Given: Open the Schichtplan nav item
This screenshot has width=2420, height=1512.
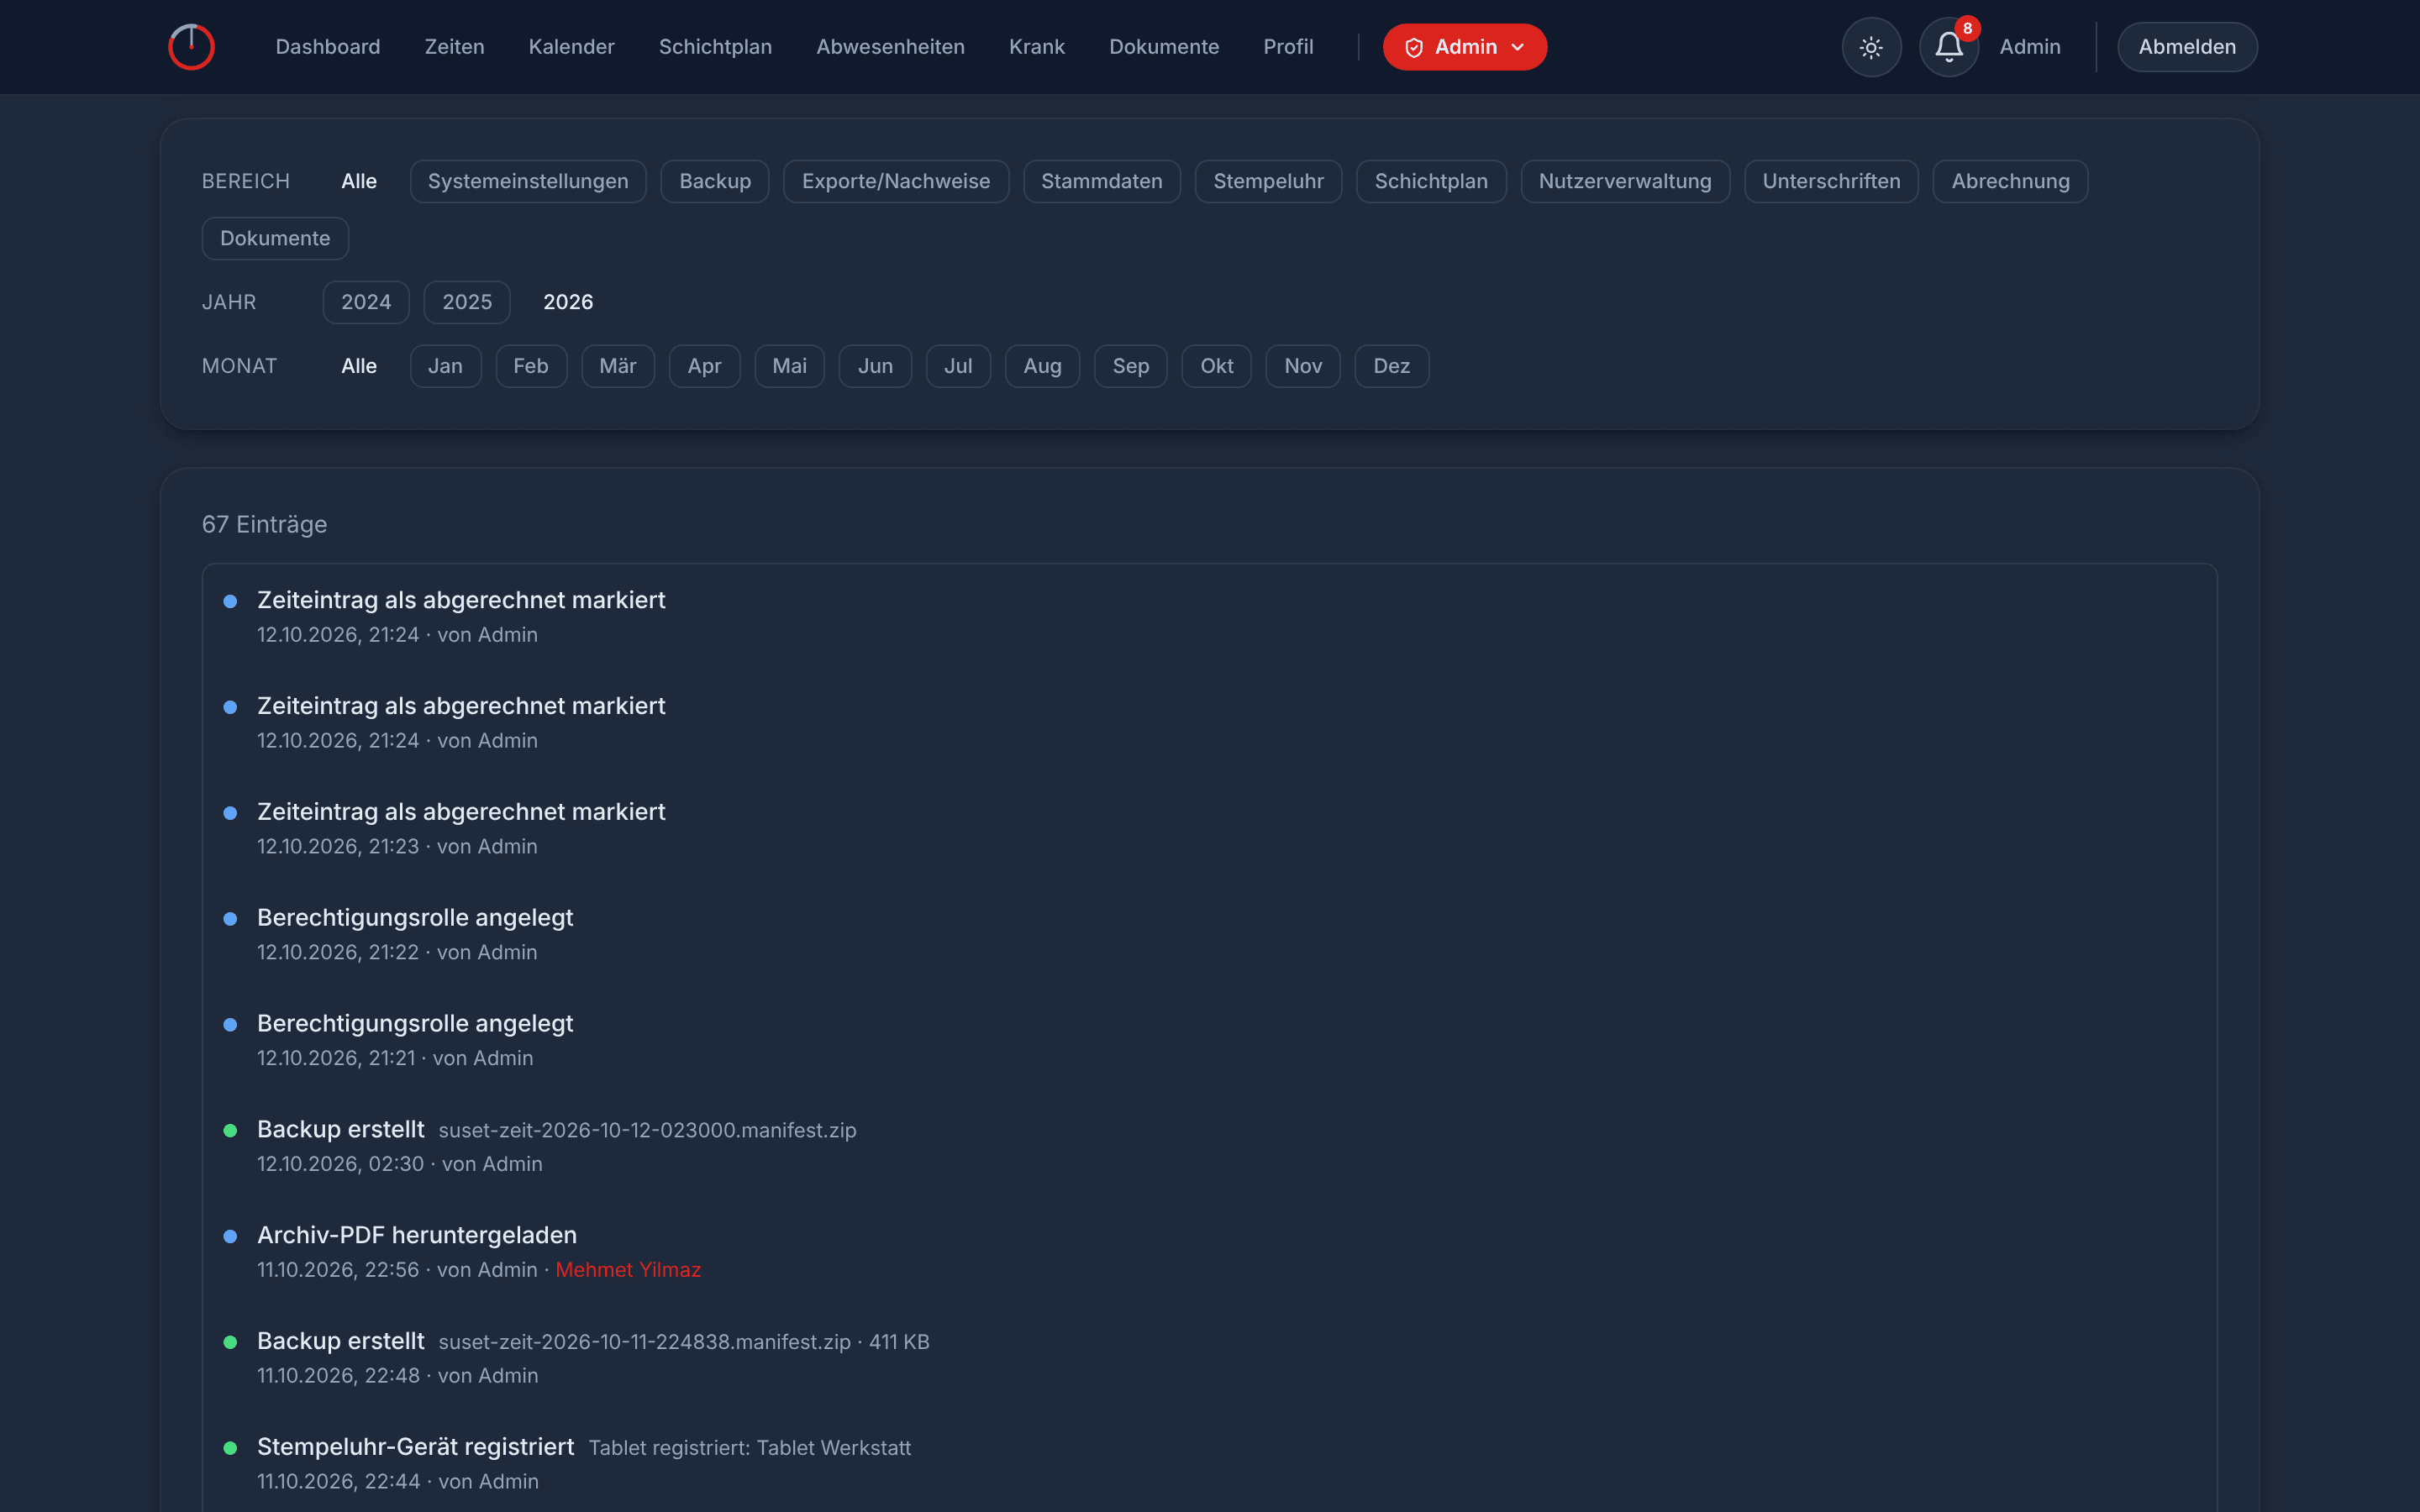Looking at the screenshot, I should pos(715,47).
